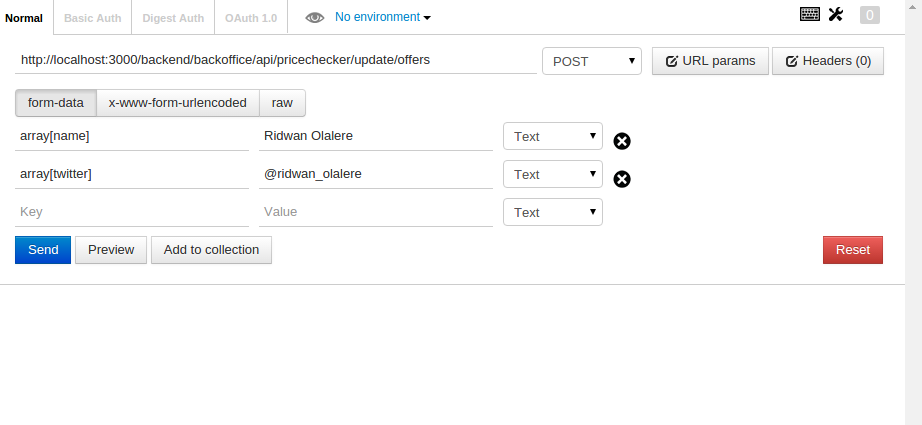Open Text type dropdown for array[name]
922x425 pixels.
[x=552, y=136]
